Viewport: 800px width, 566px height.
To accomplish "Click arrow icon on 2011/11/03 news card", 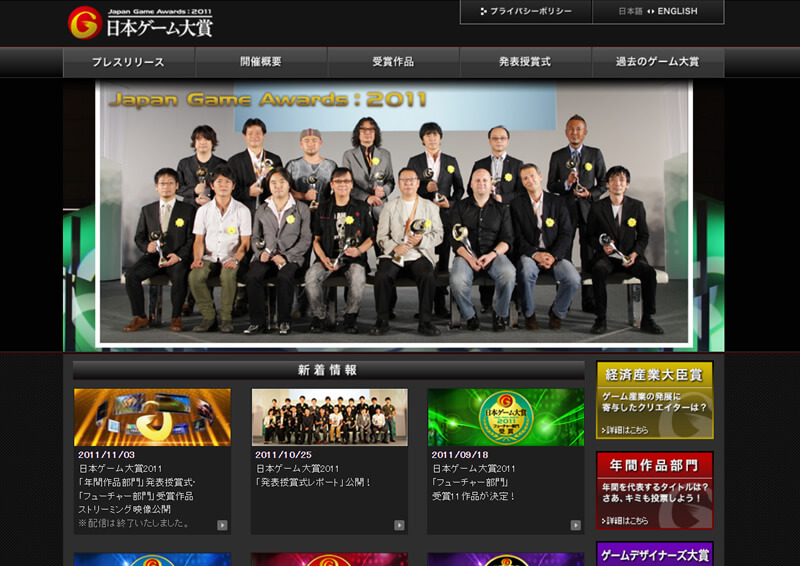I will 222,525.
